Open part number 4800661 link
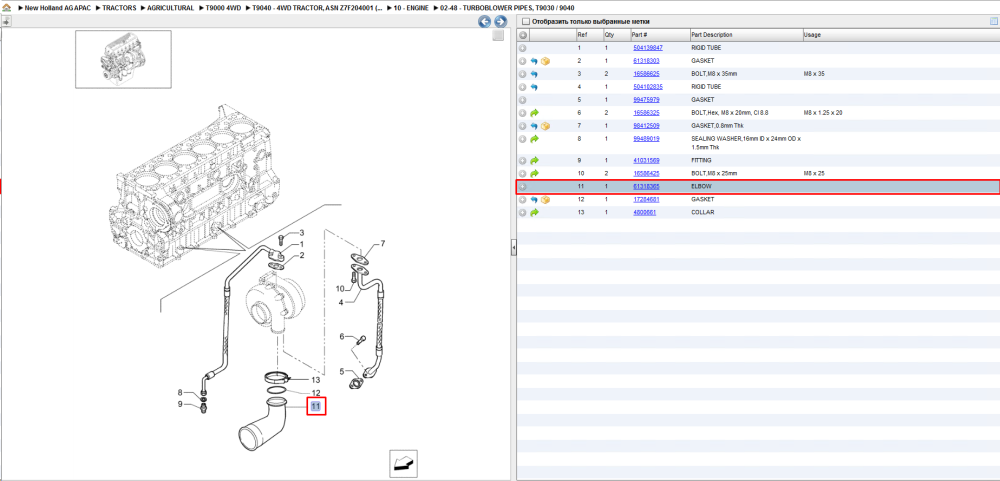1000x481 pixels. 644,212
